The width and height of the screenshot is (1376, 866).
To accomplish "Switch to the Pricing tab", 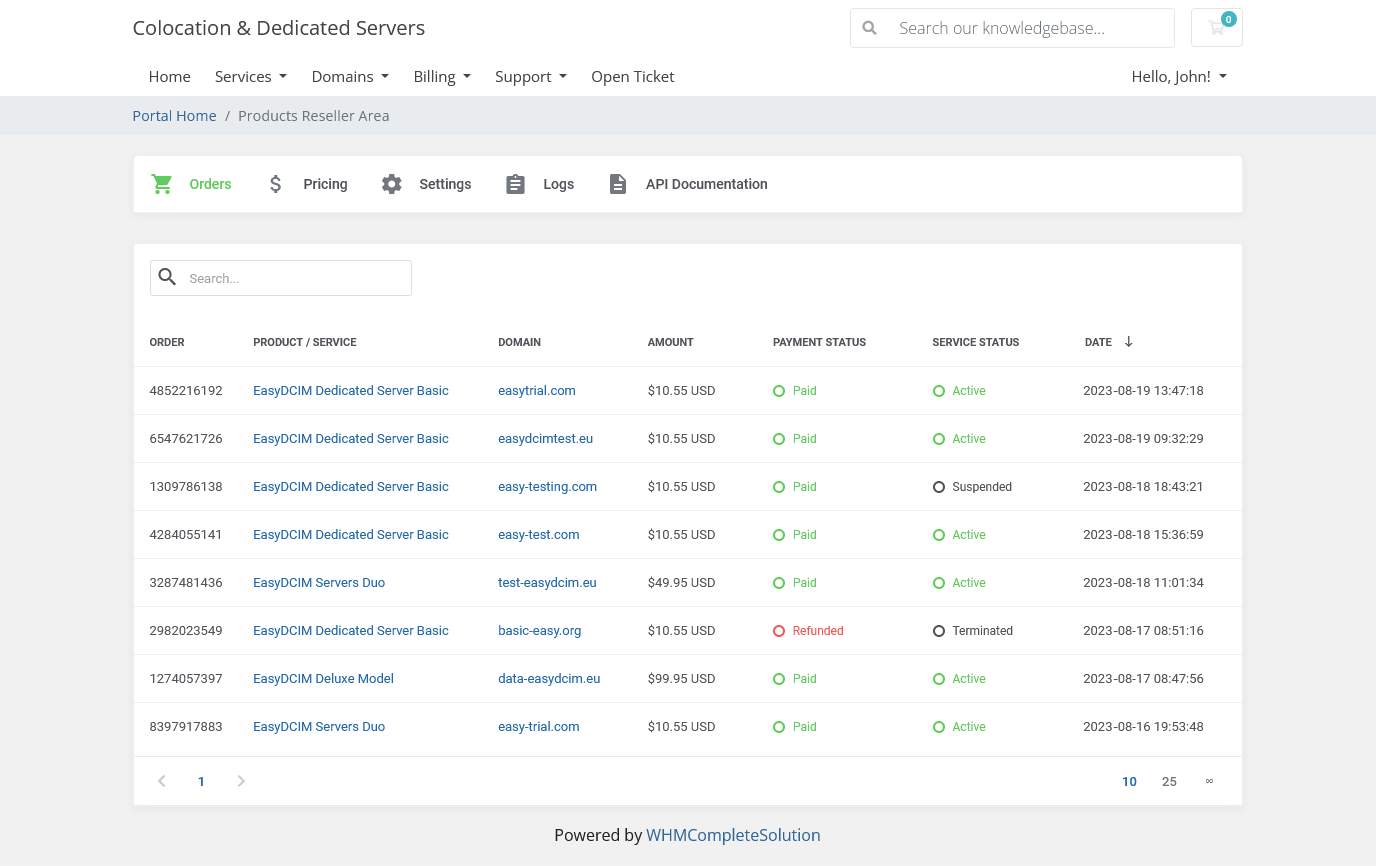I will pyautogui.click(x=307, y=184).
